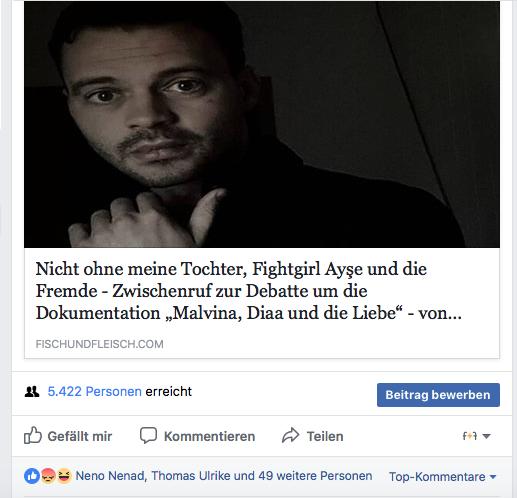Viewport: 517px width, 498px height.
Task: Click the angry reaction emoji icon
Action: point(48,476)
